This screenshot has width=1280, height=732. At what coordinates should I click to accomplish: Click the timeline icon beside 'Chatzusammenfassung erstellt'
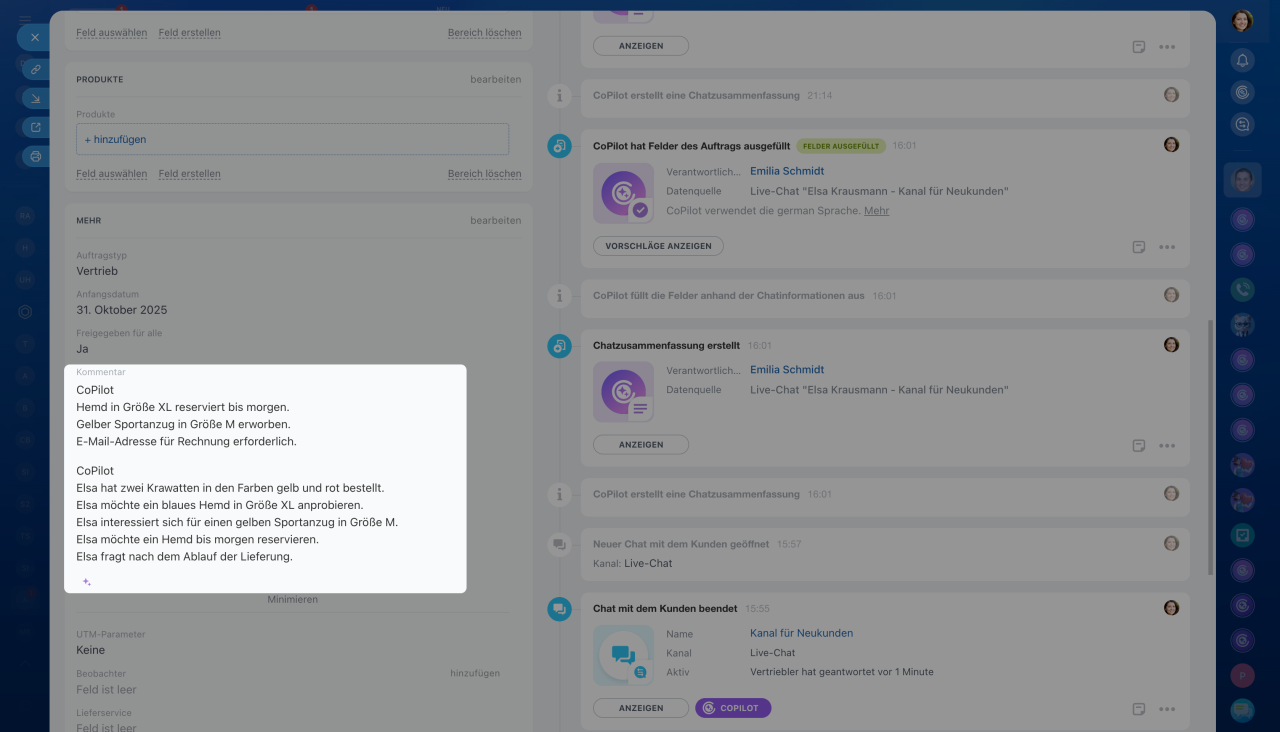[x=560, y=346]
